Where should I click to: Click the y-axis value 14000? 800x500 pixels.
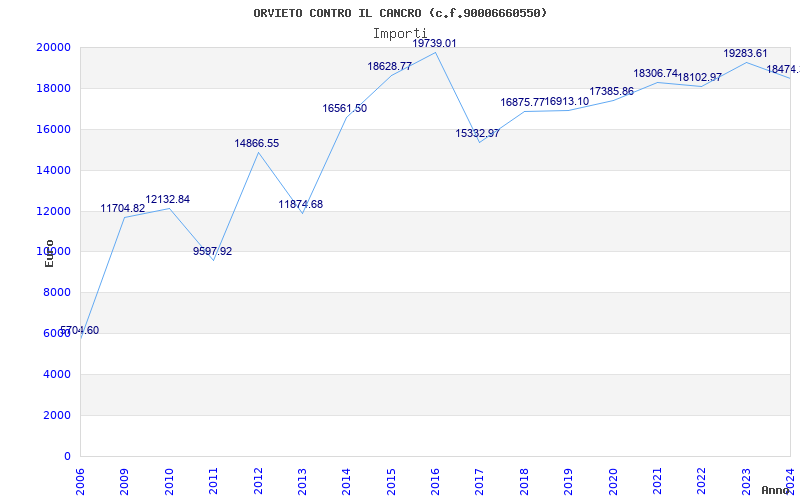coord(53,170)
